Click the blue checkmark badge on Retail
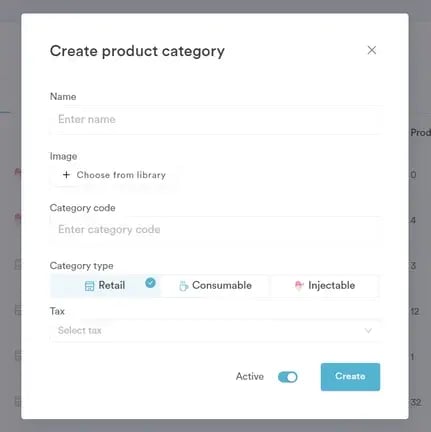431x432 pixels. point(150,283)
